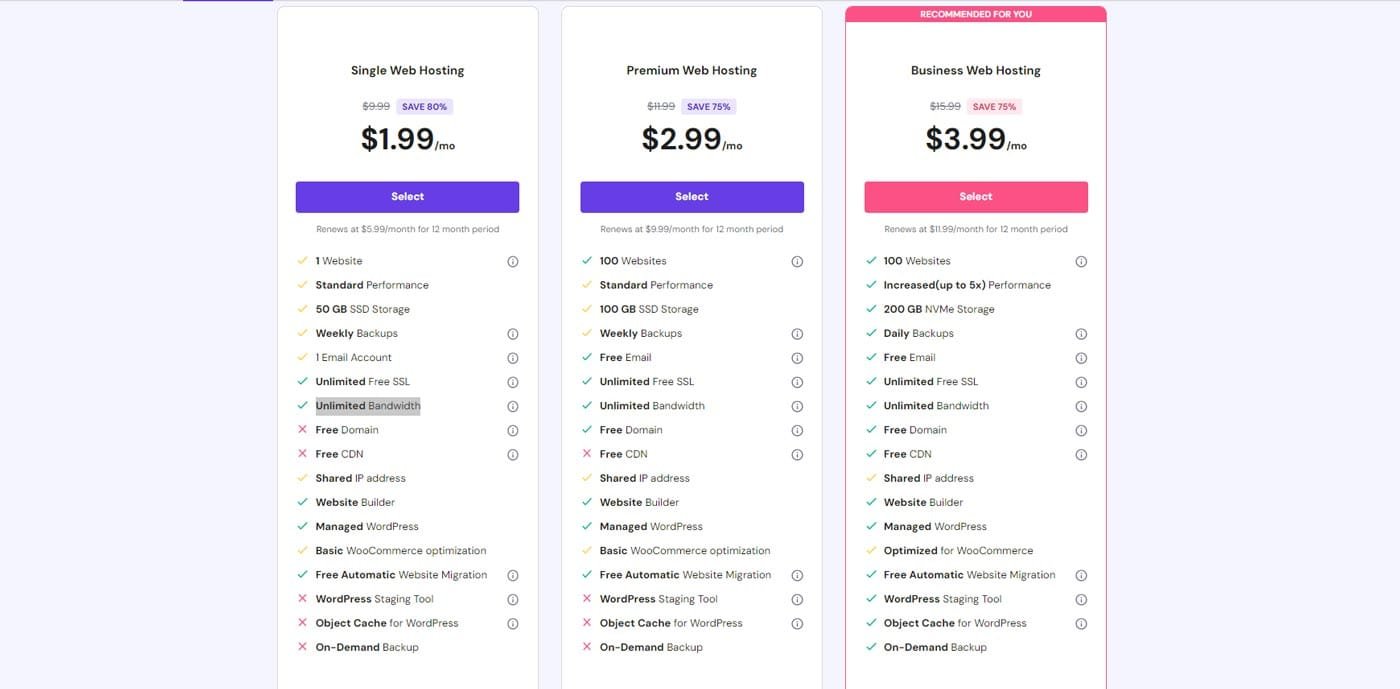Show info for Business Object Cache for WordPress

[x=1081, y=624]
